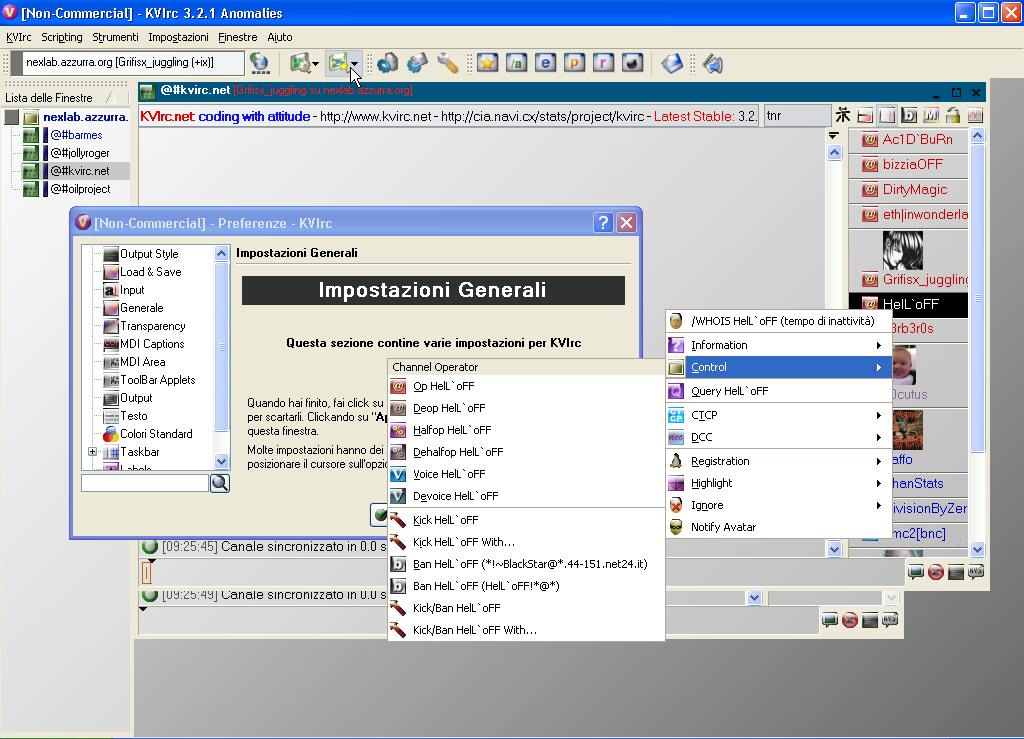Click the red graph icon in channel toolbar
Viewport: 1024px width, 739px height.
click(x=975, y=116)
